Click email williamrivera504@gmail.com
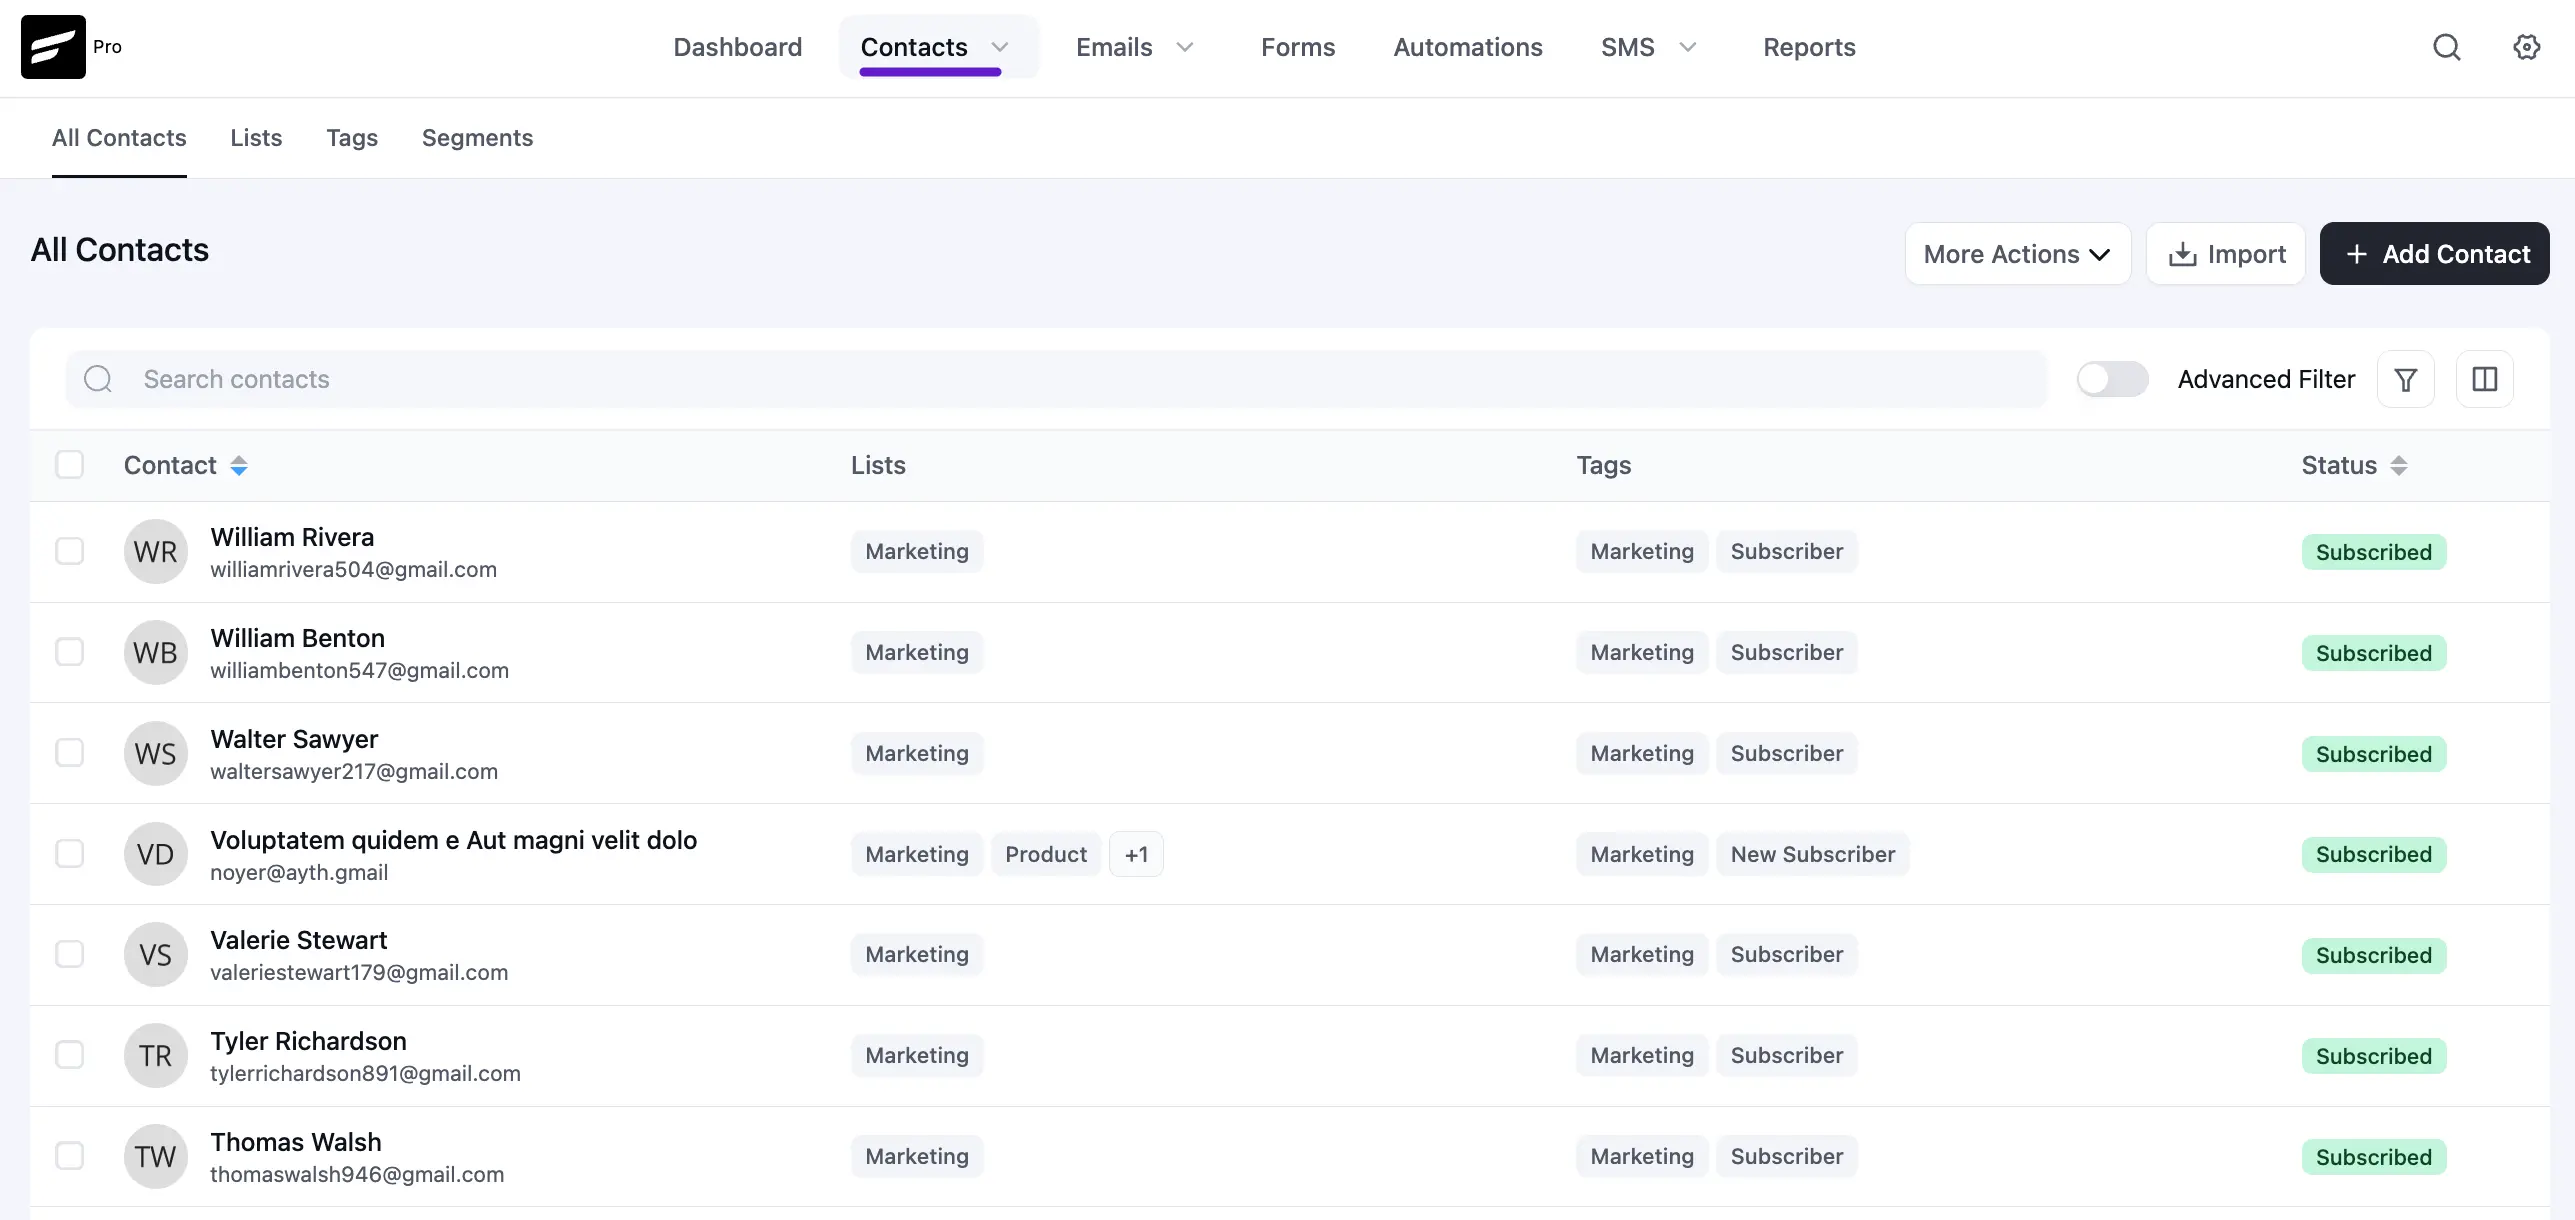 [353, 570]
